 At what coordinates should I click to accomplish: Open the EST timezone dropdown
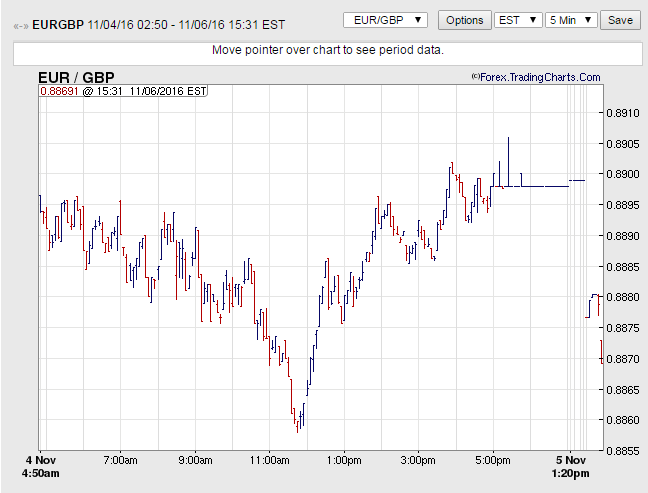pyautogui.click(x=518, y=20)
